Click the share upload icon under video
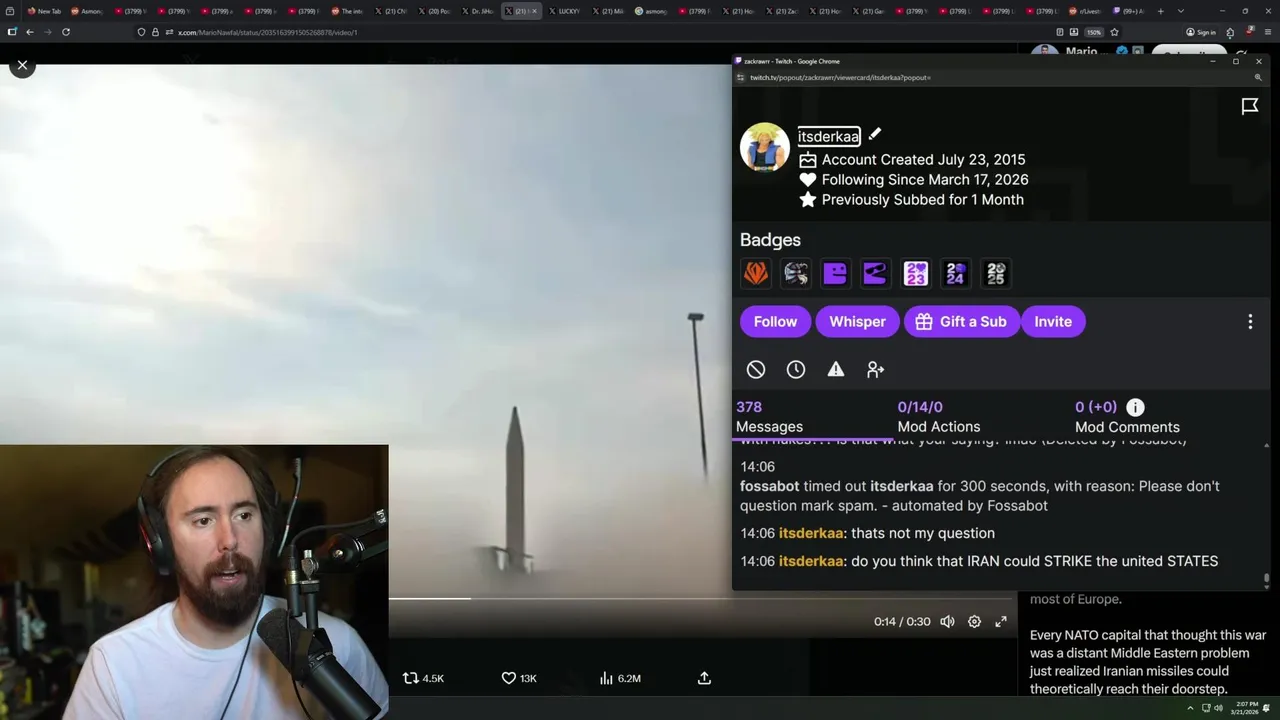This screenshot has width=1280, height=720. pyautogui.click(x=704, y=678)
